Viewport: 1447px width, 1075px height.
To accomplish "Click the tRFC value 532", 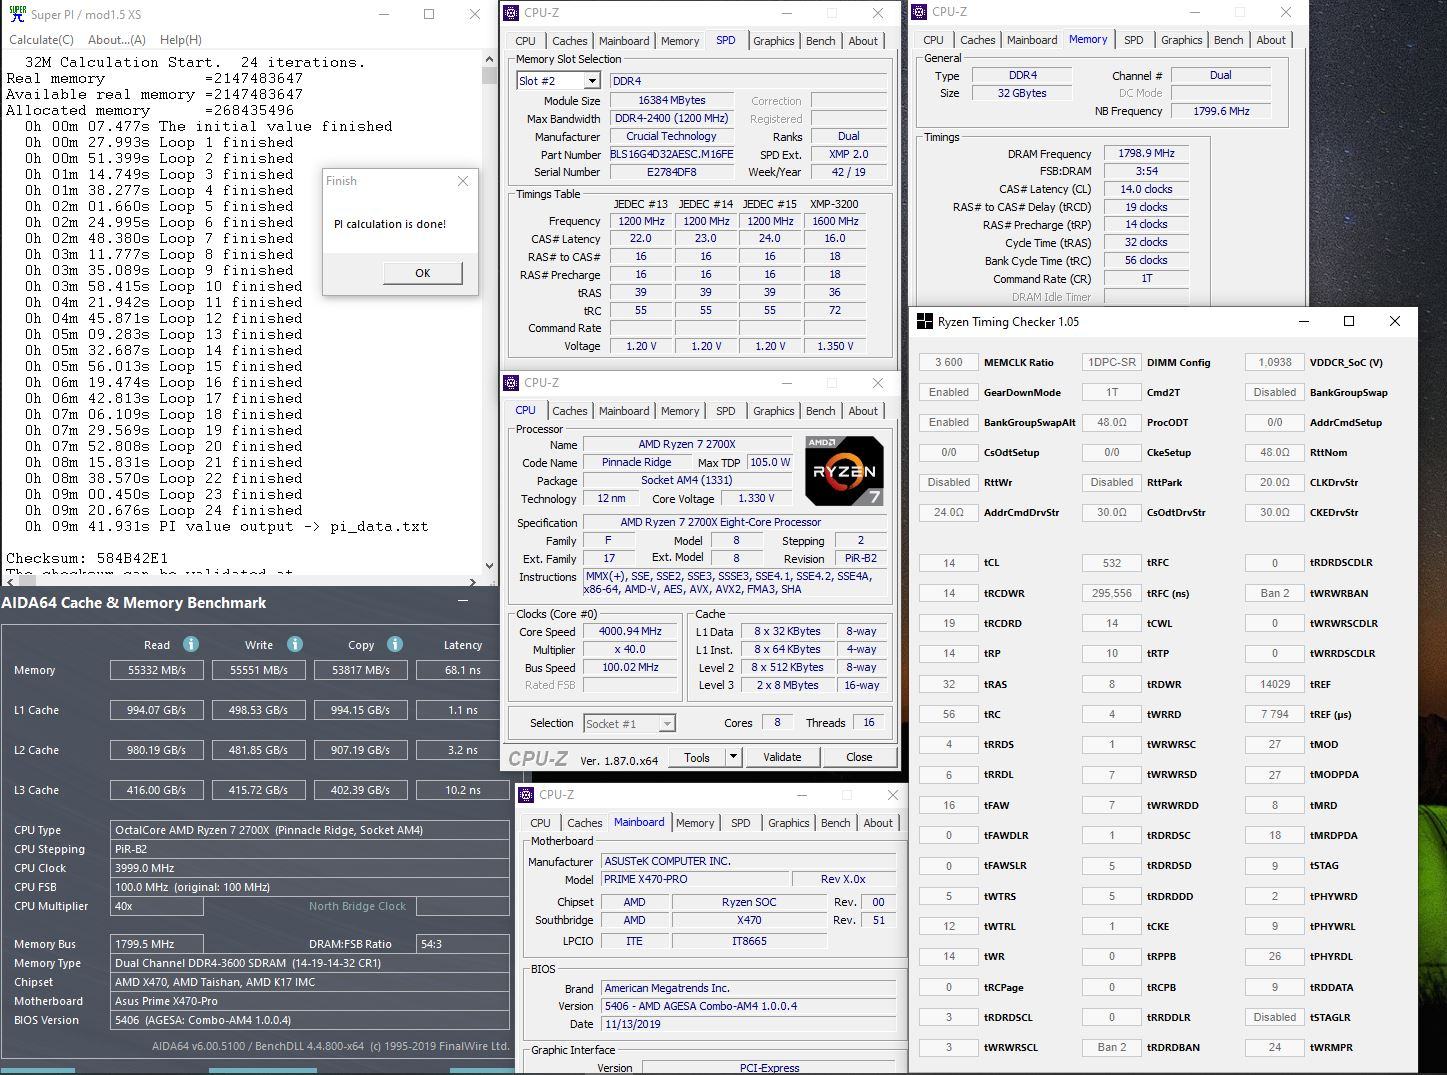I will pos(1112,563).
